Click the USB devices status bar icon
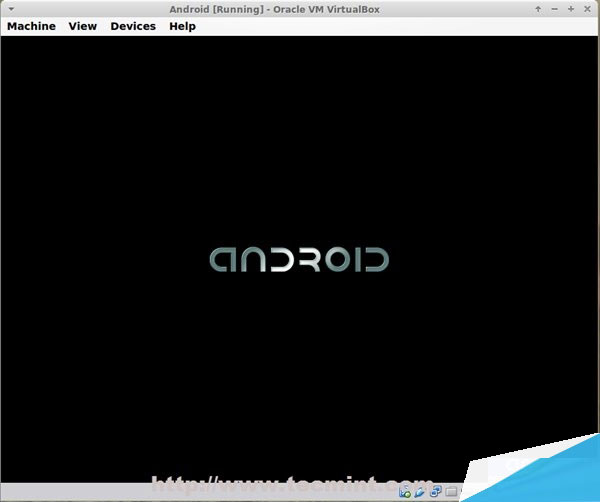 click(419, 492)
